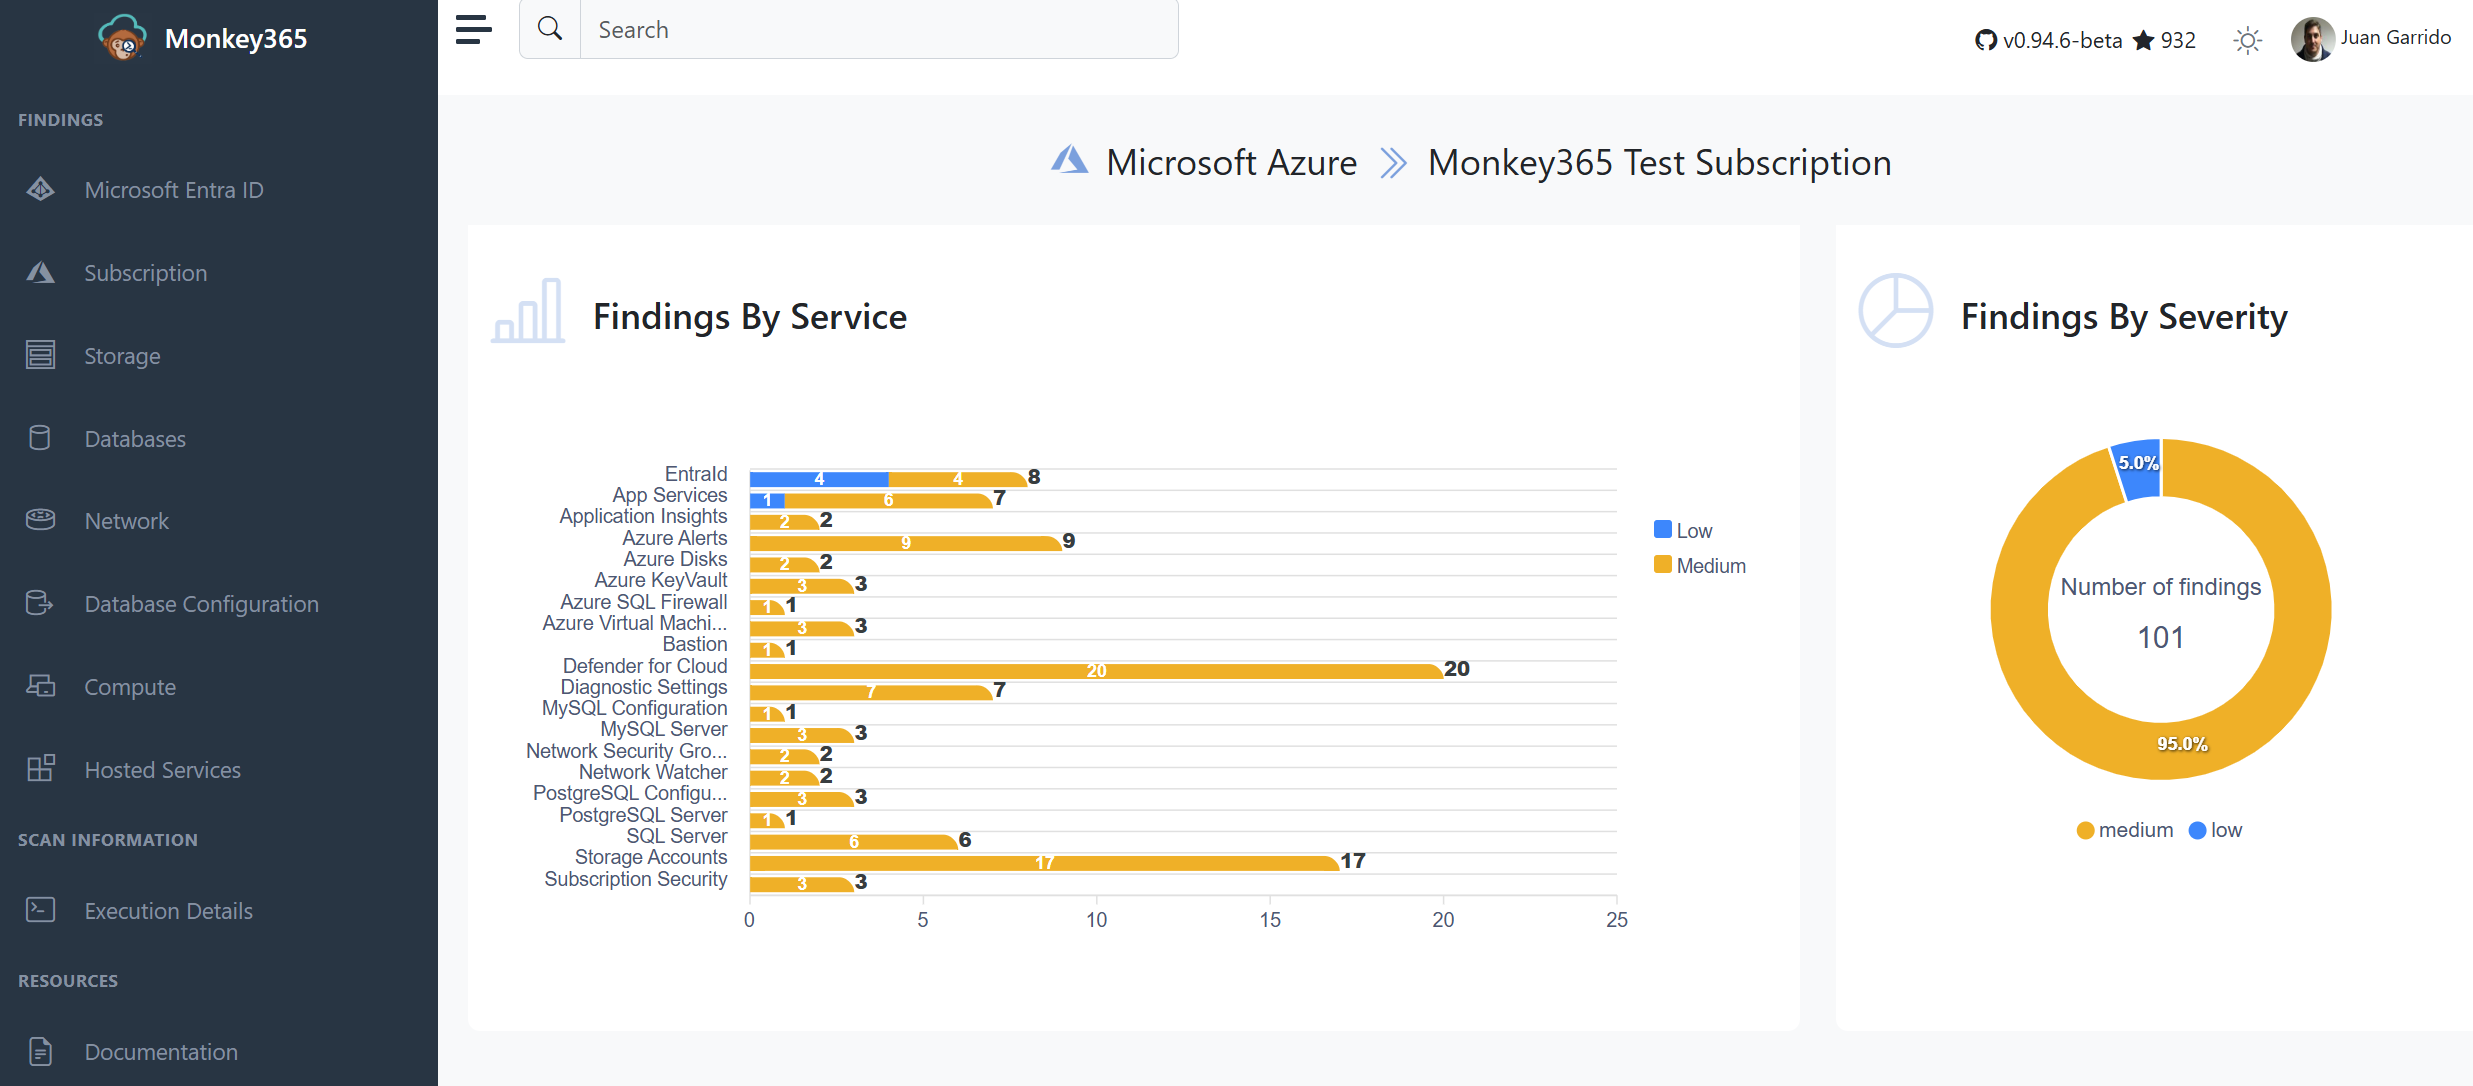Click the Hosted Services icon
This screenshot has width=2473, height=1086.
40,769
